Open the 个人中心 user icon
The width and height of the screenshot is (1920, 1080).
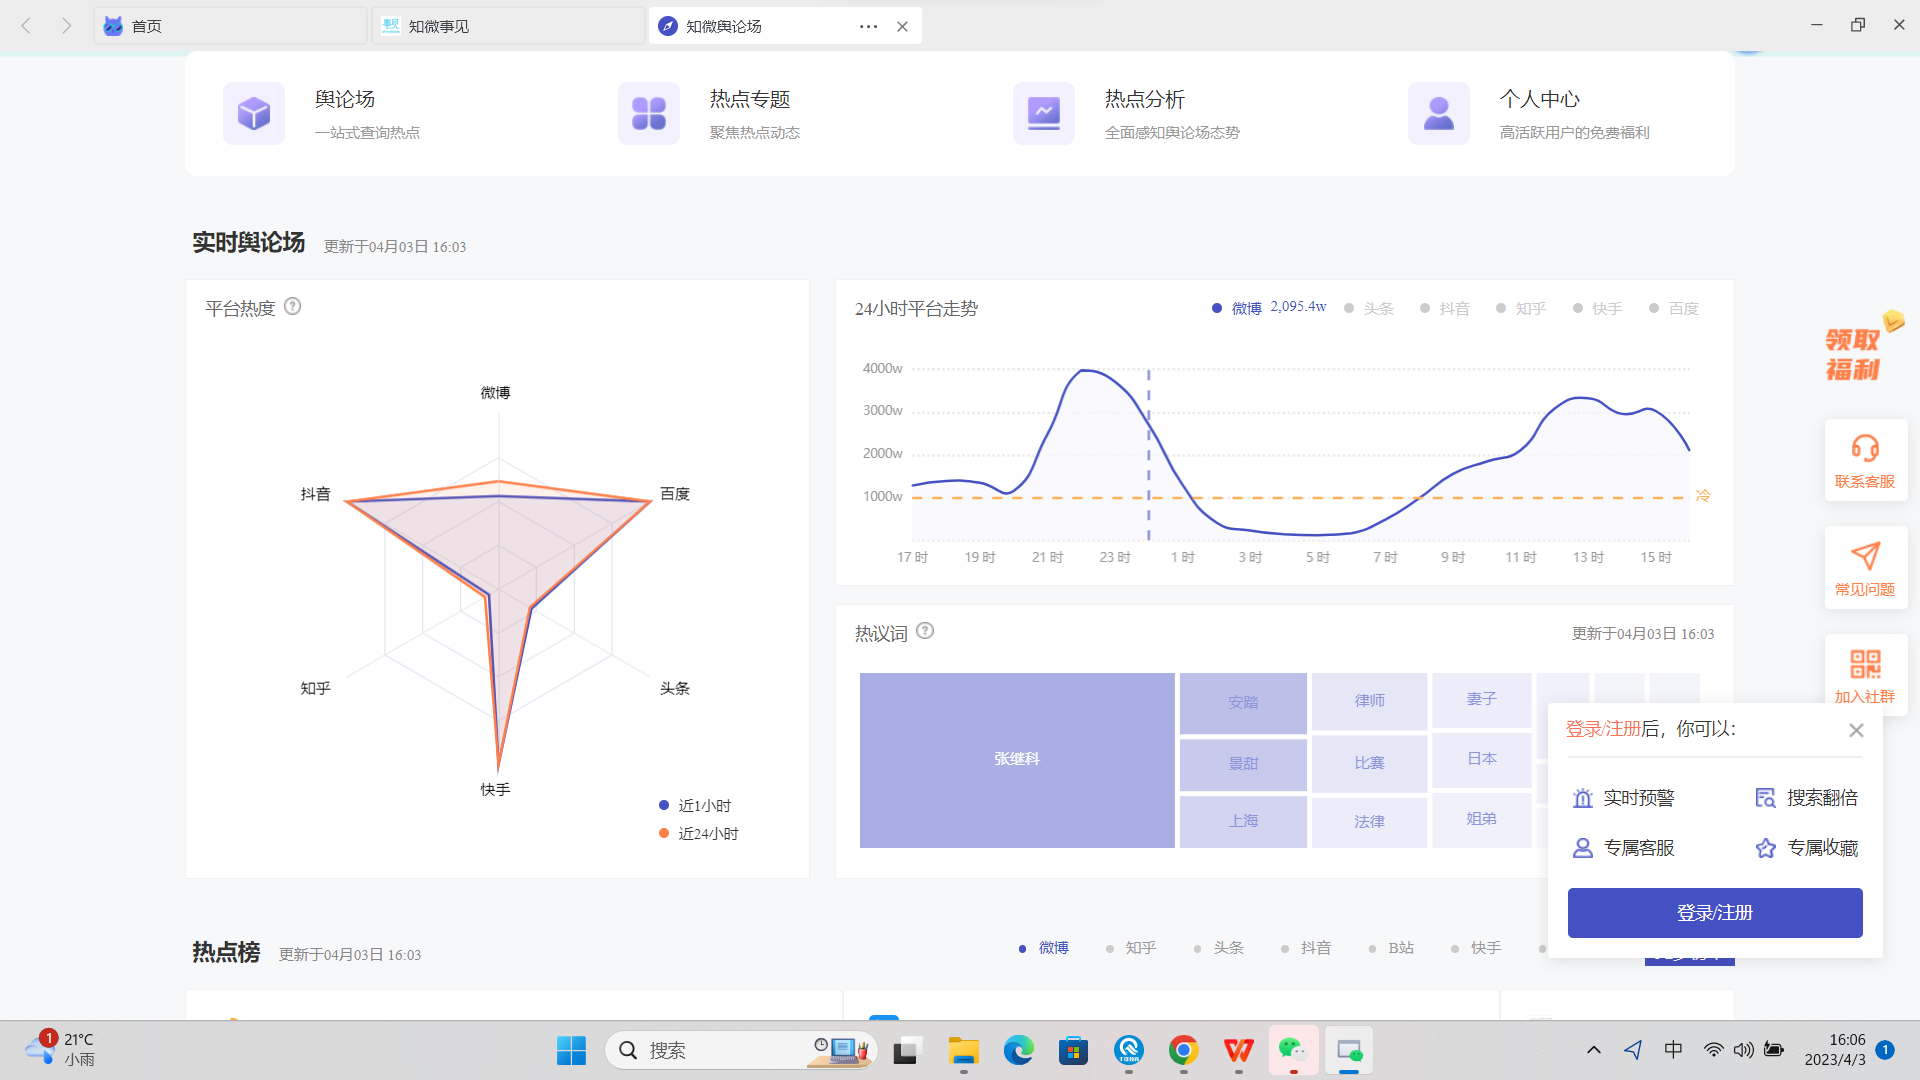point(1438,114)
